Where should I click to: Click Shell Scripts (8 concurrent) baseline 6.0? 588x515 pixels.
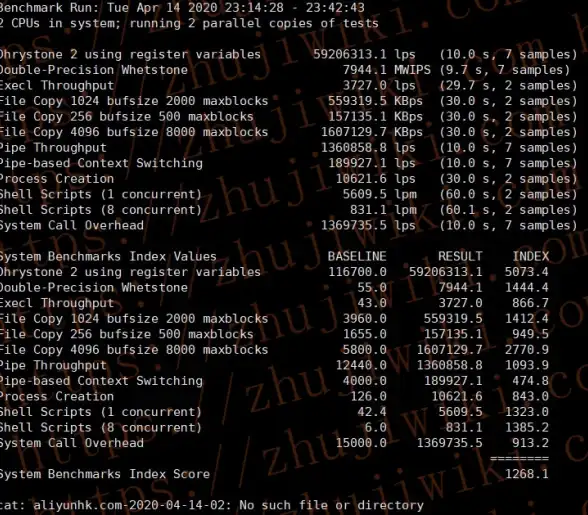coord(375,428)
